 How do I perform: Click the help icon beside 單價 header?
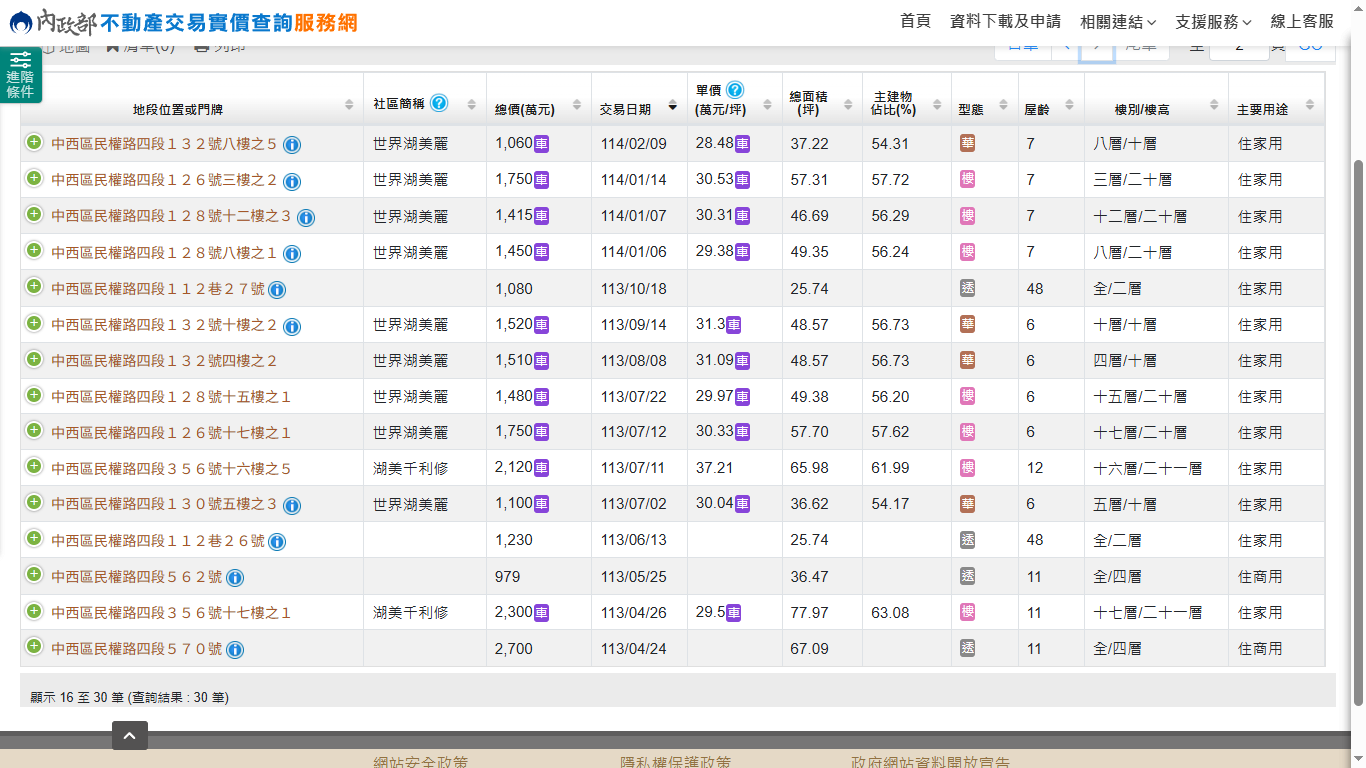[x=735, y=90]
